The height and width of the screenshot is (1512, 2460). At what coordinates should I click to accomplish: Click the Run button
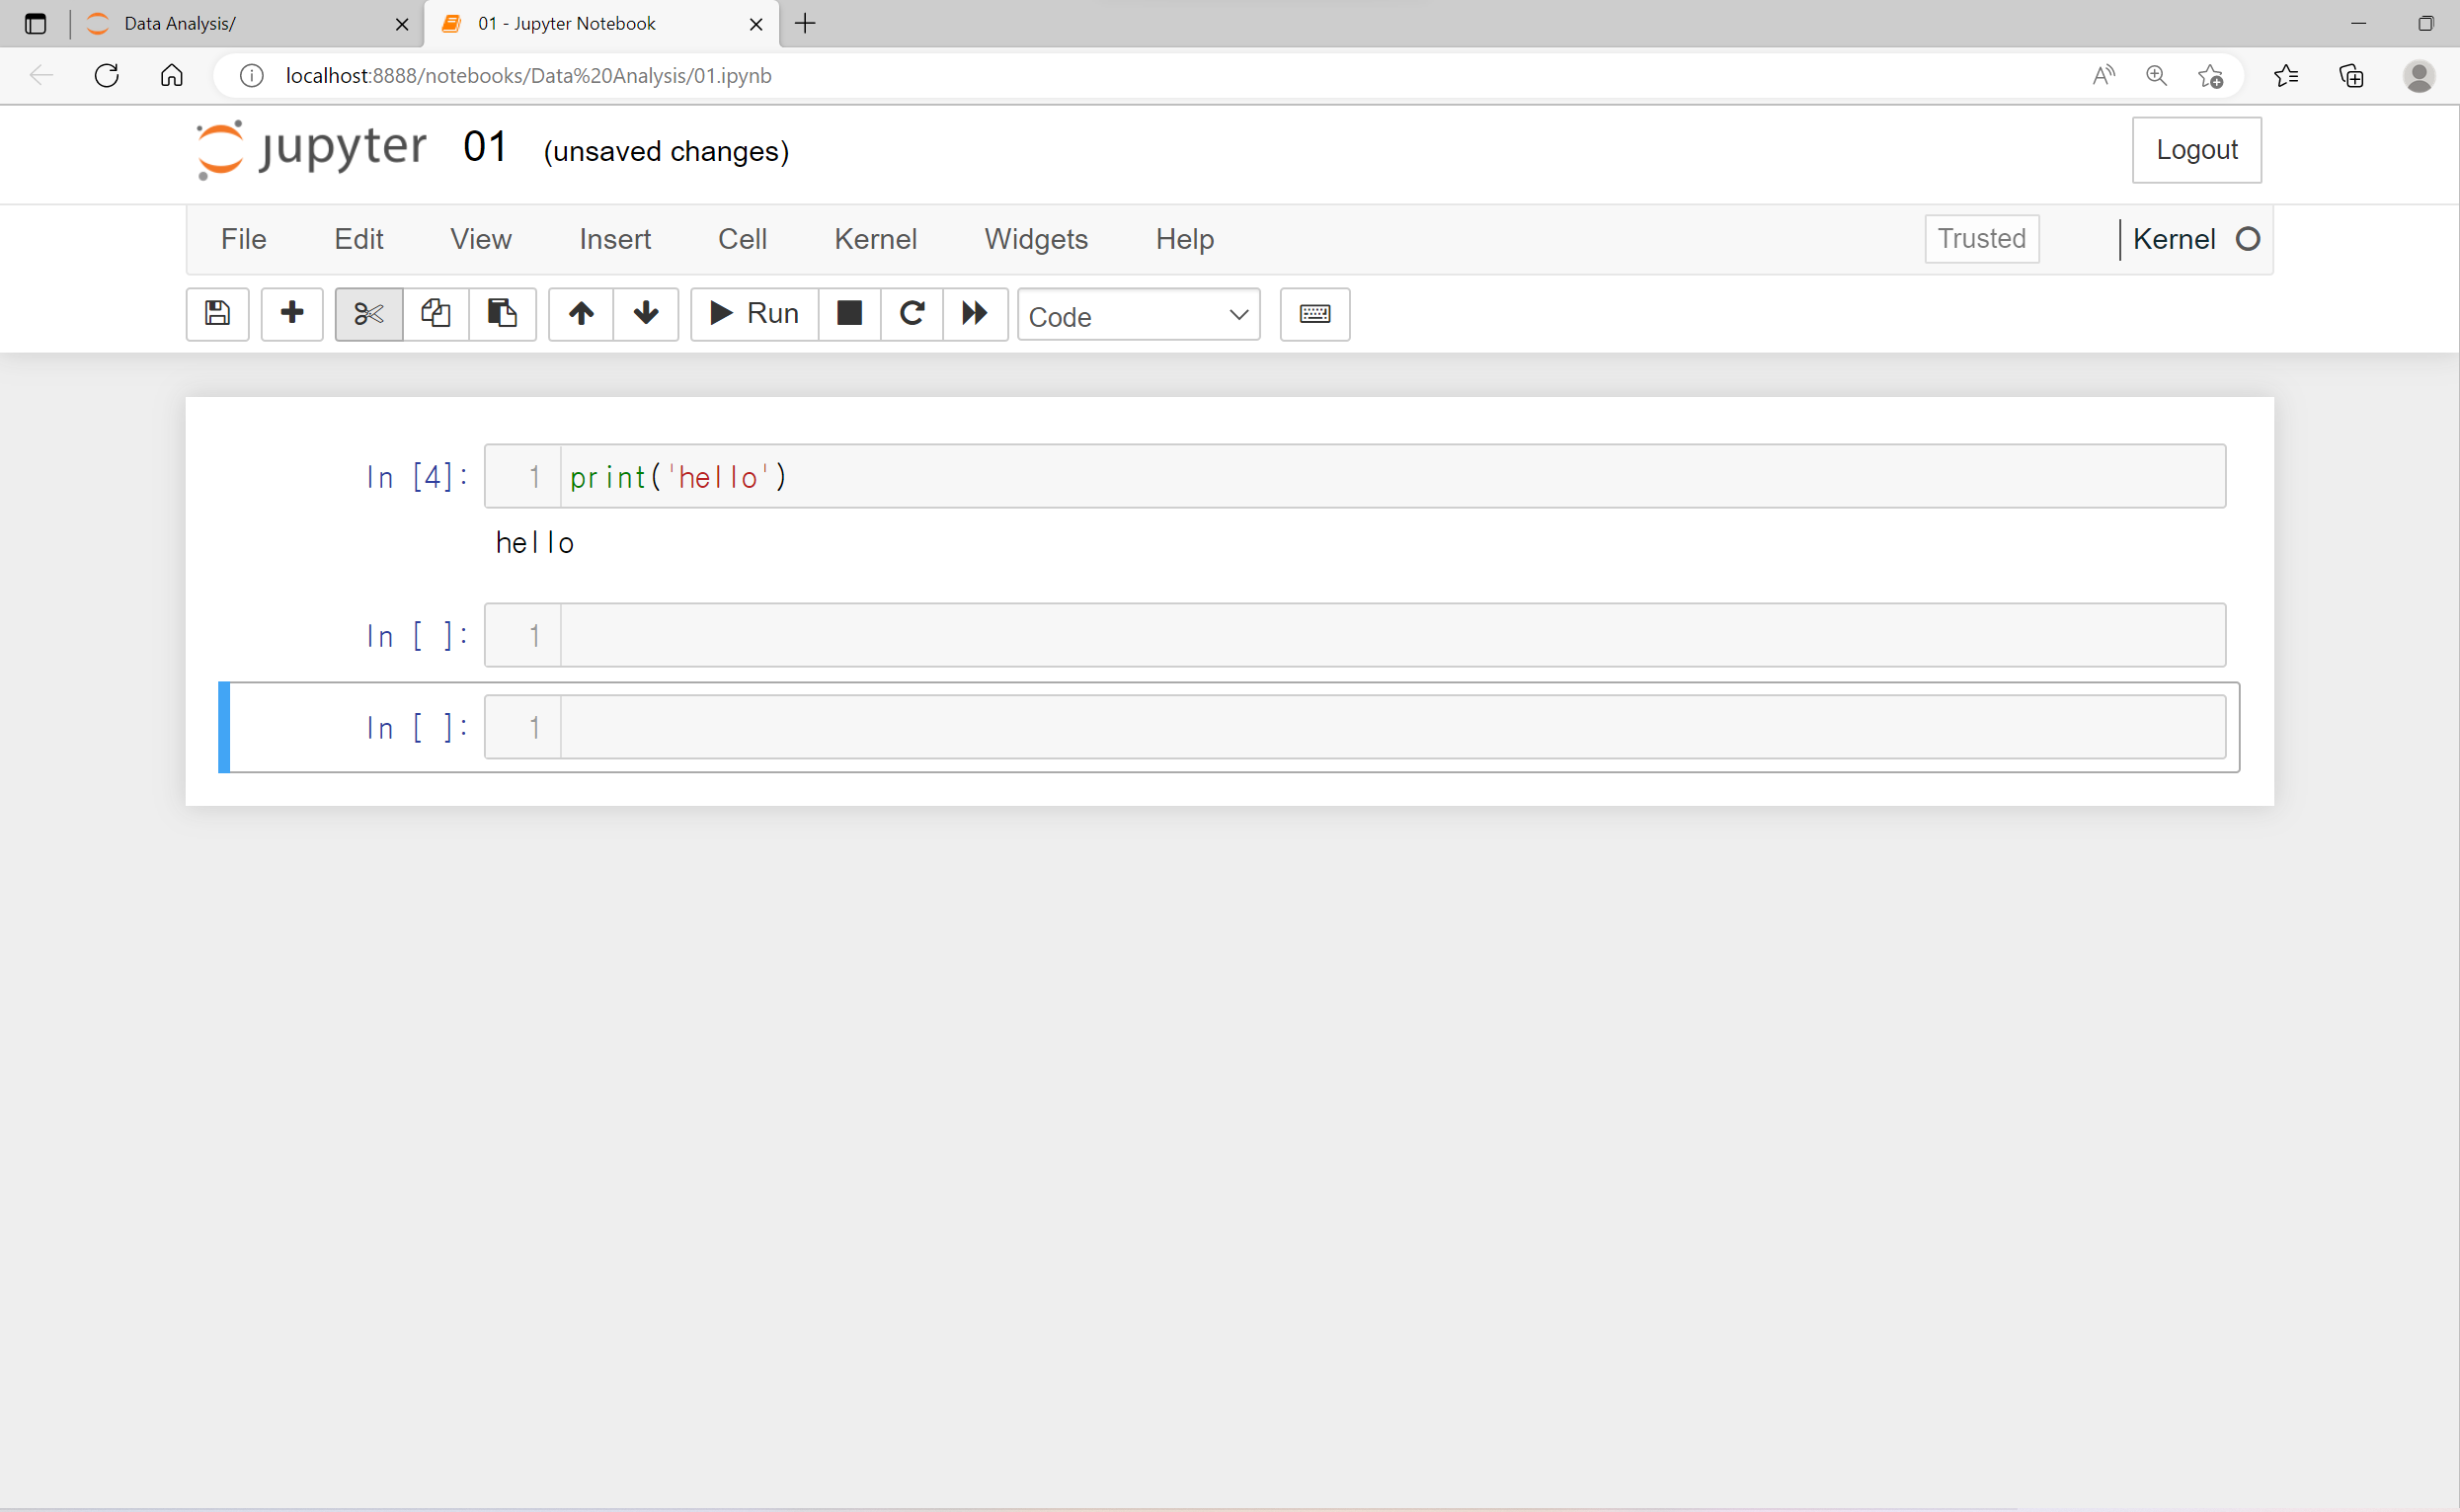tap(755, 314)
